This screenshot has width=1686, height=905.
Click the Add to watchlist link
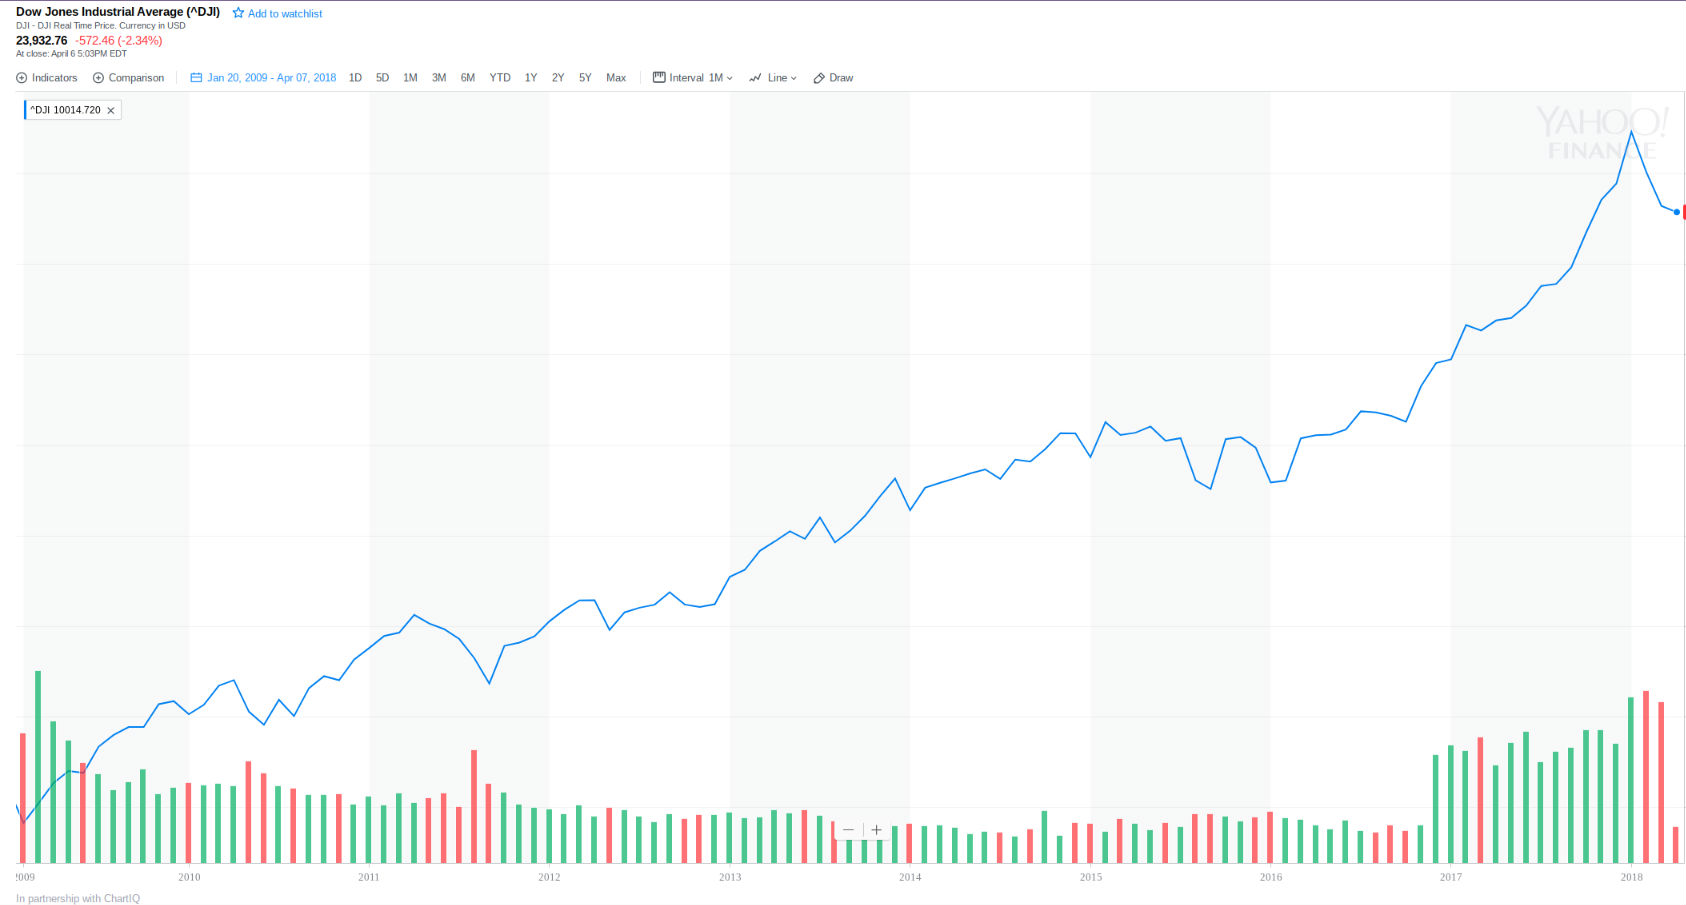pos(285,14)
